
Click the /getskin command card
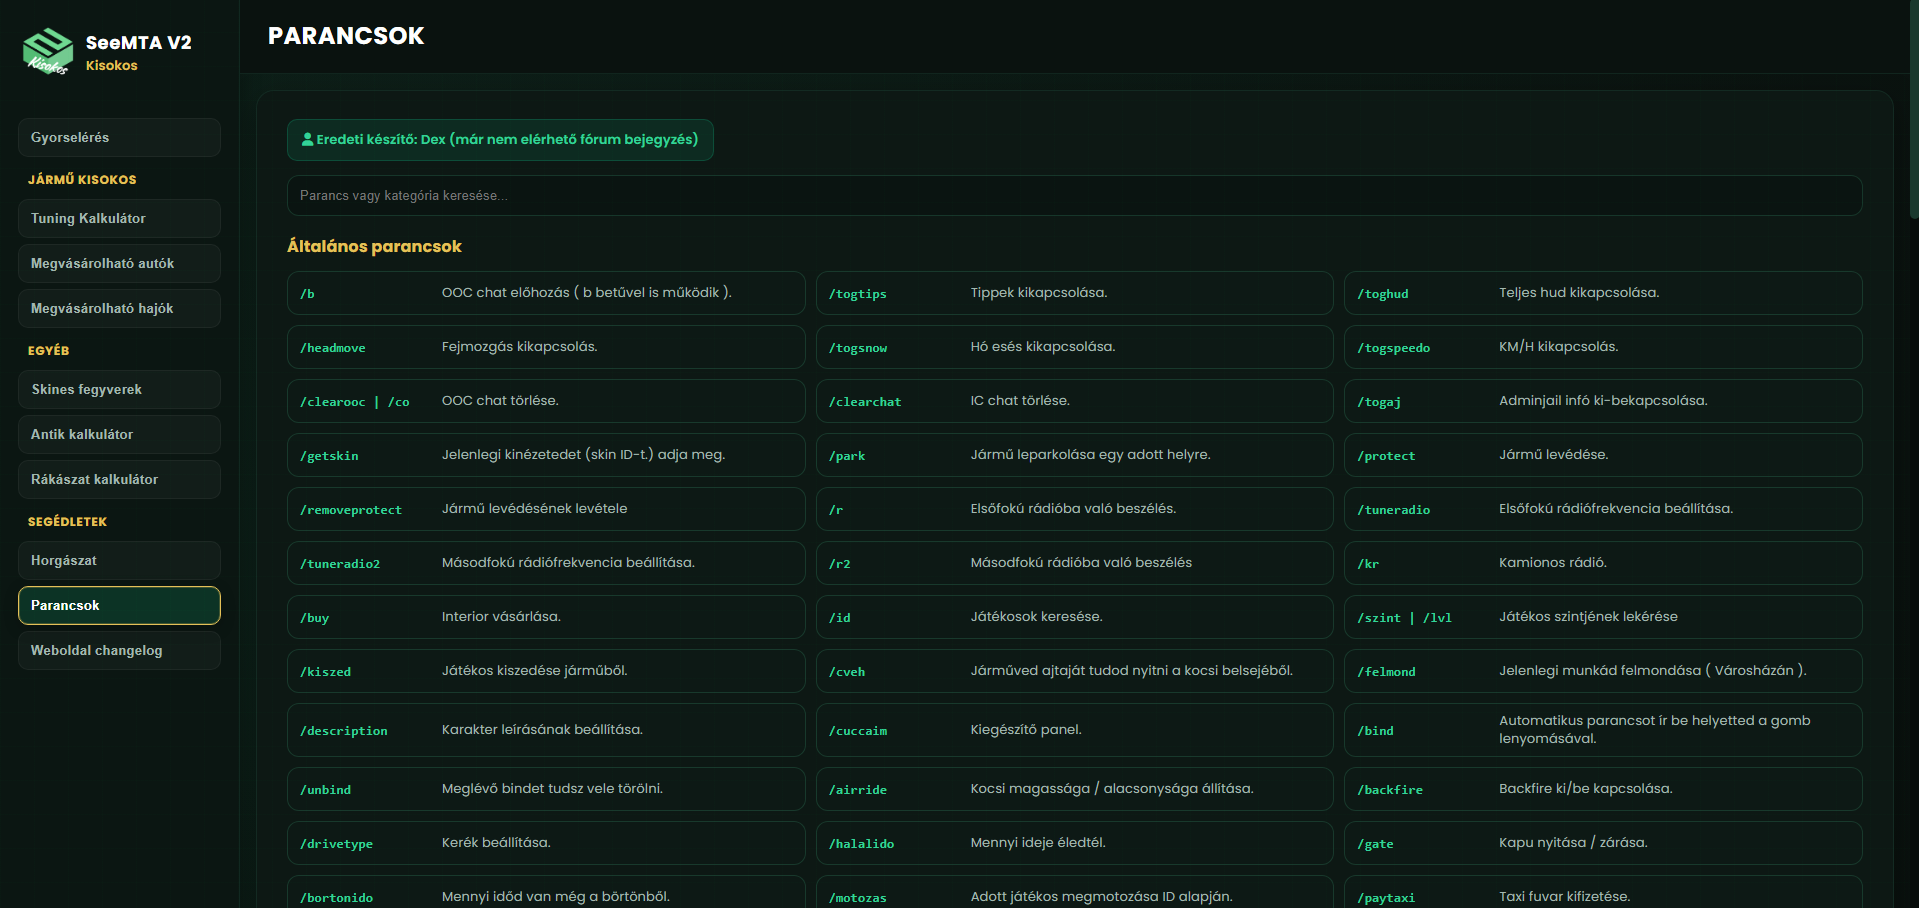[x=546, y=455]
